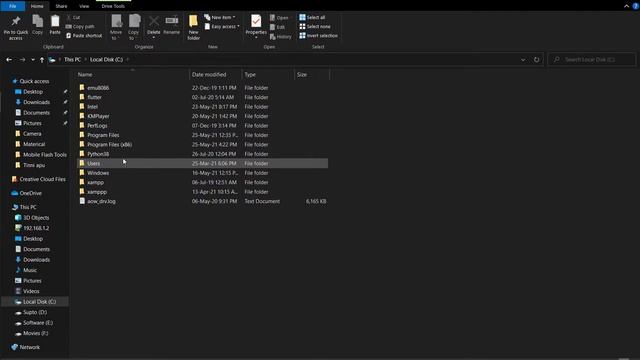Click This PC in the address breadcrumb
This screenshot has height=360, width=640.
[x=72, y=60]
